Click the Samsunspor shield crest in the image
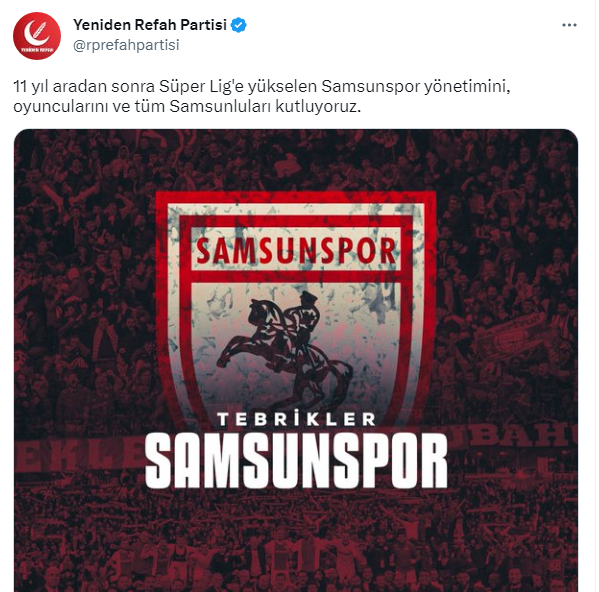Screen dimensions: 599x592 click(296, 306)
